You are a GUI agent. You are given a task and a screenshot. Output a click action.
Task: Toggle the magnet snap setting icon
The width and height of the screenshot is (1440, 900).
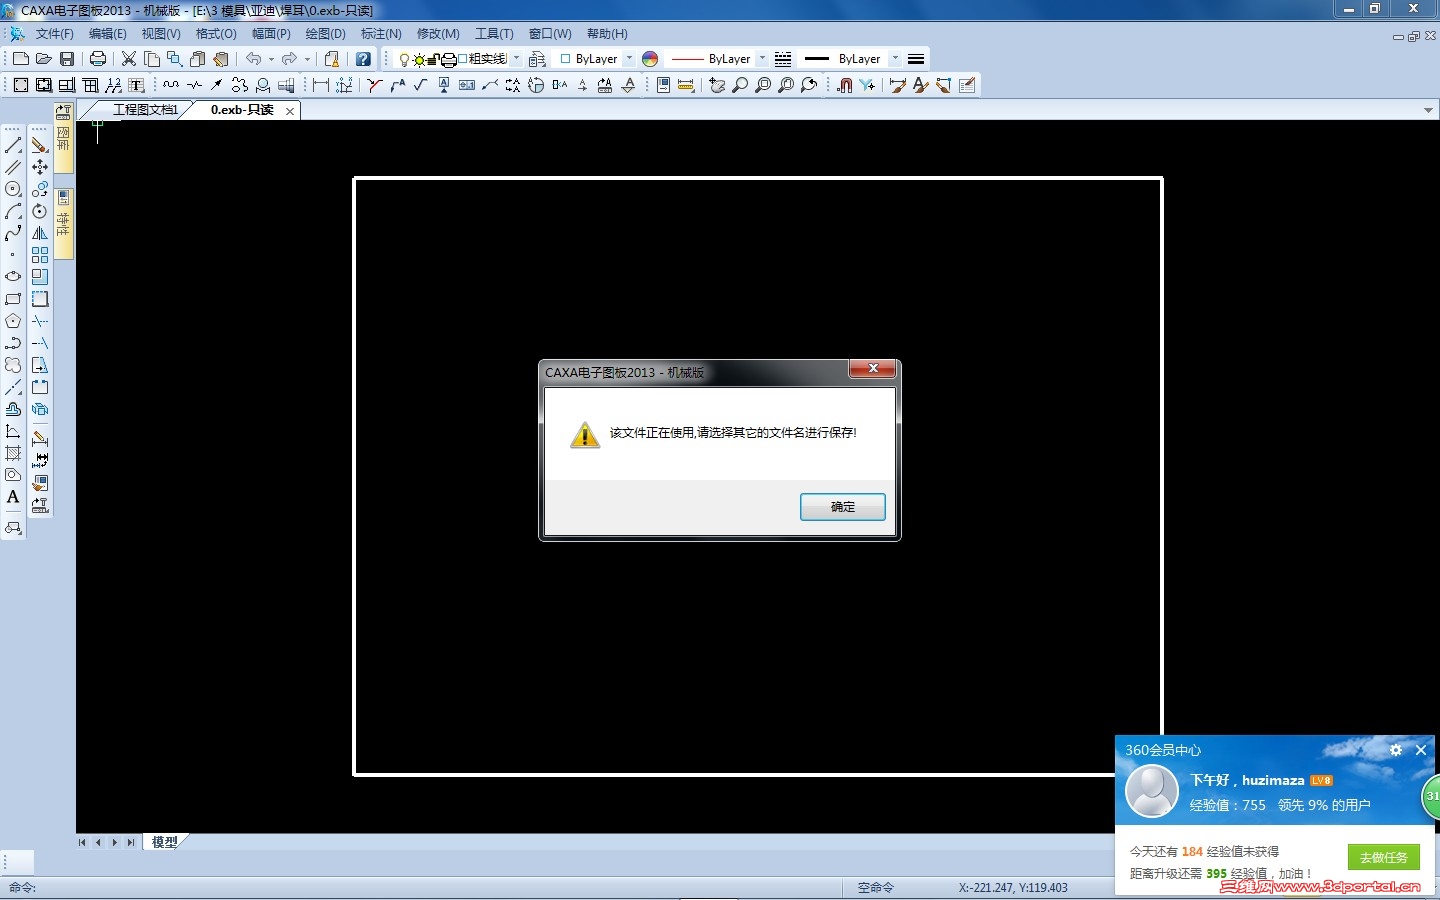pyautogui.click(x=845, y=85)
